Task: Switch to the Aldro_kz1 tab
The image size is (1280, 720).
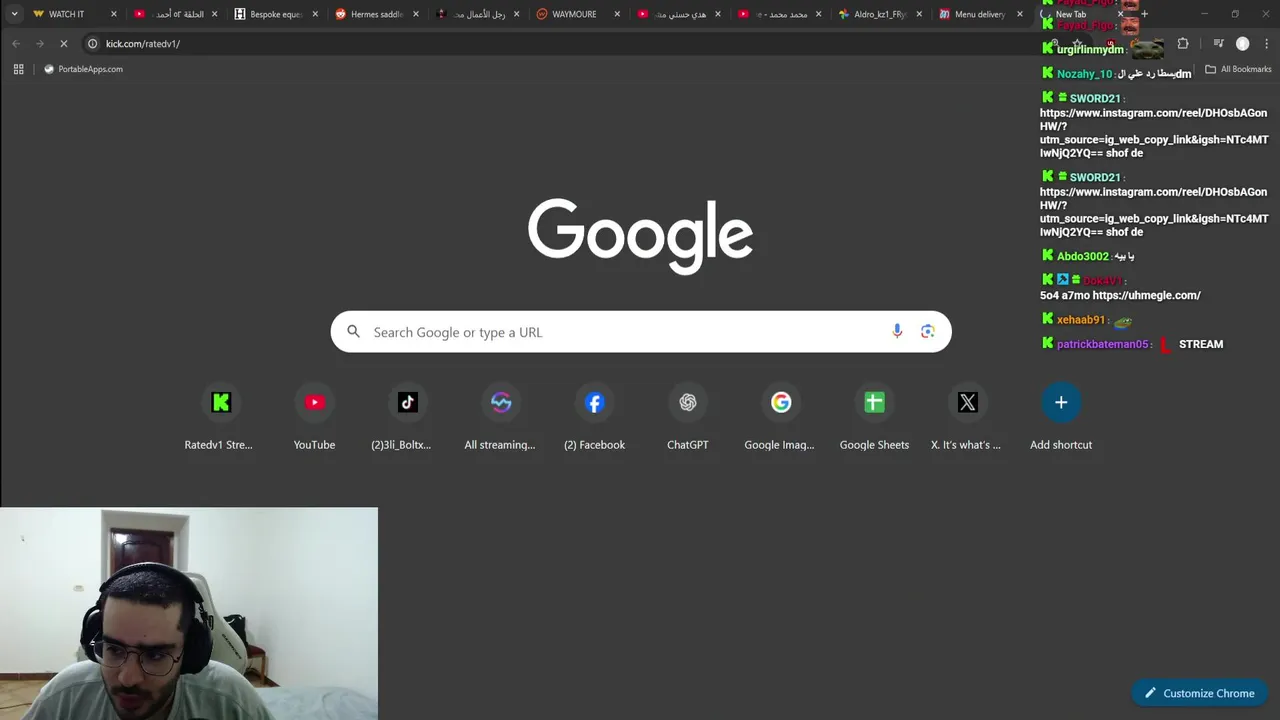Action: pos(878,14)
